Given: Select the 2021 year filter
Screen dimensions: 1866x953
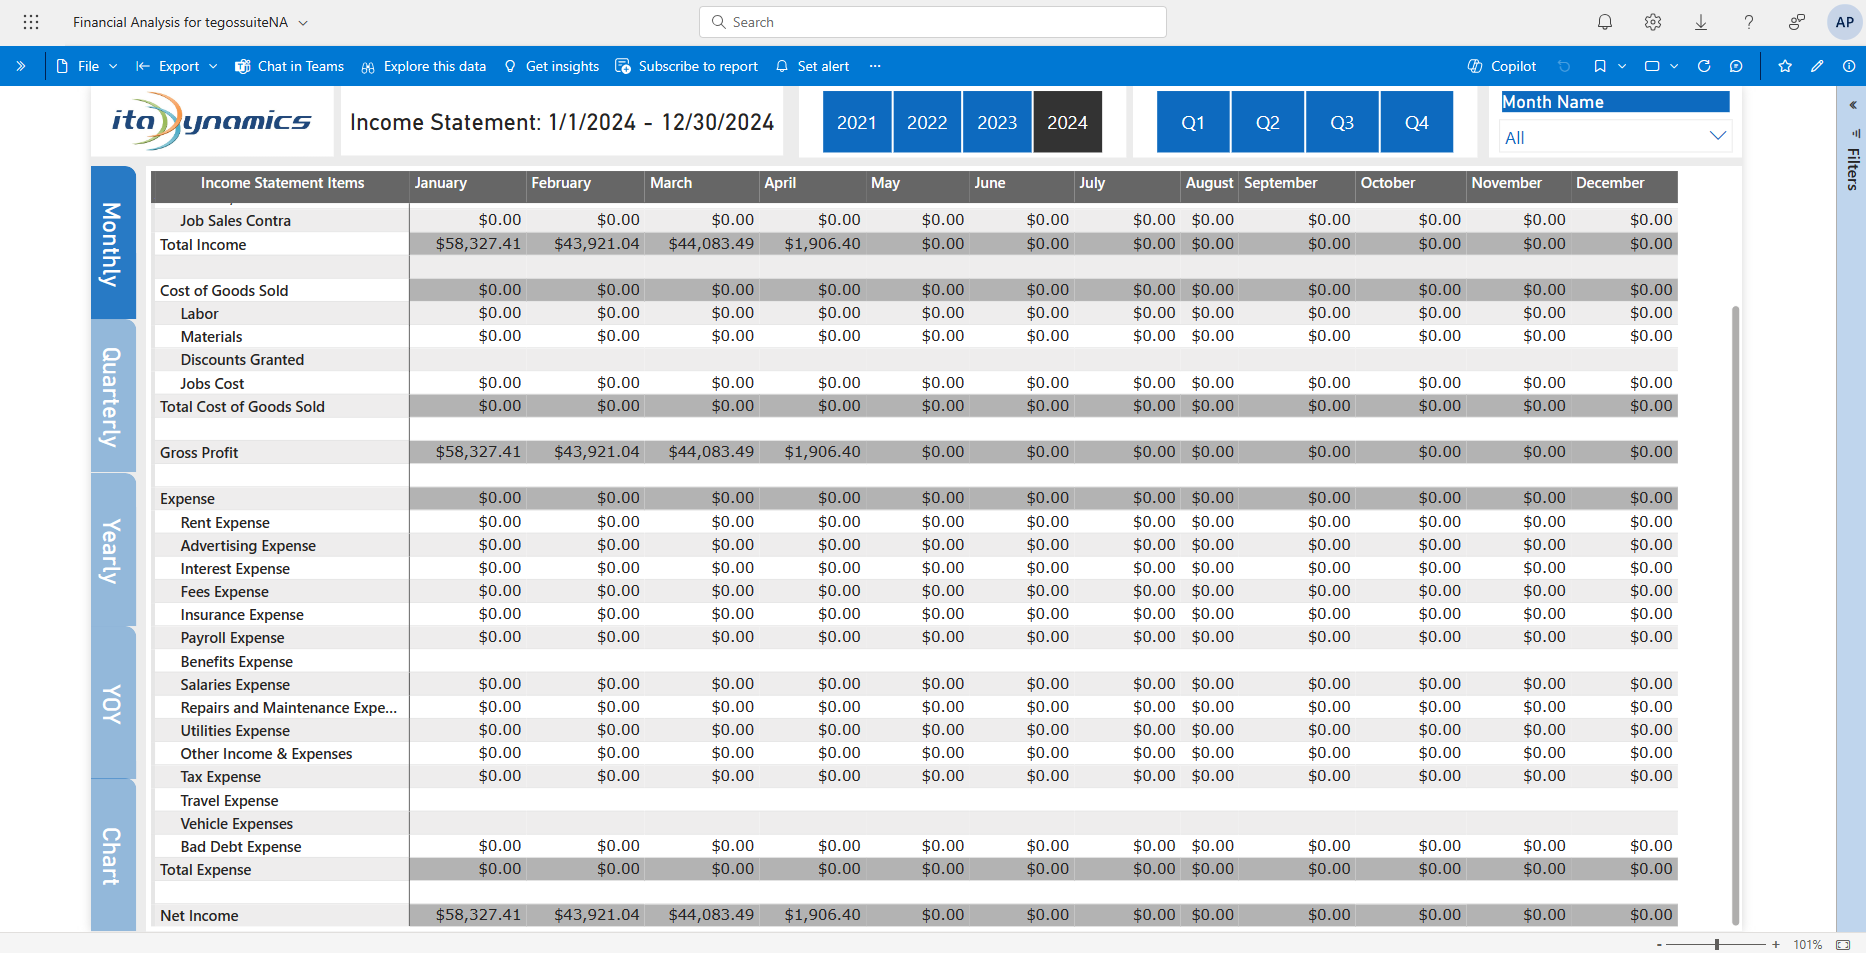Looking at the screenshot, I should (x=856, y=121).
